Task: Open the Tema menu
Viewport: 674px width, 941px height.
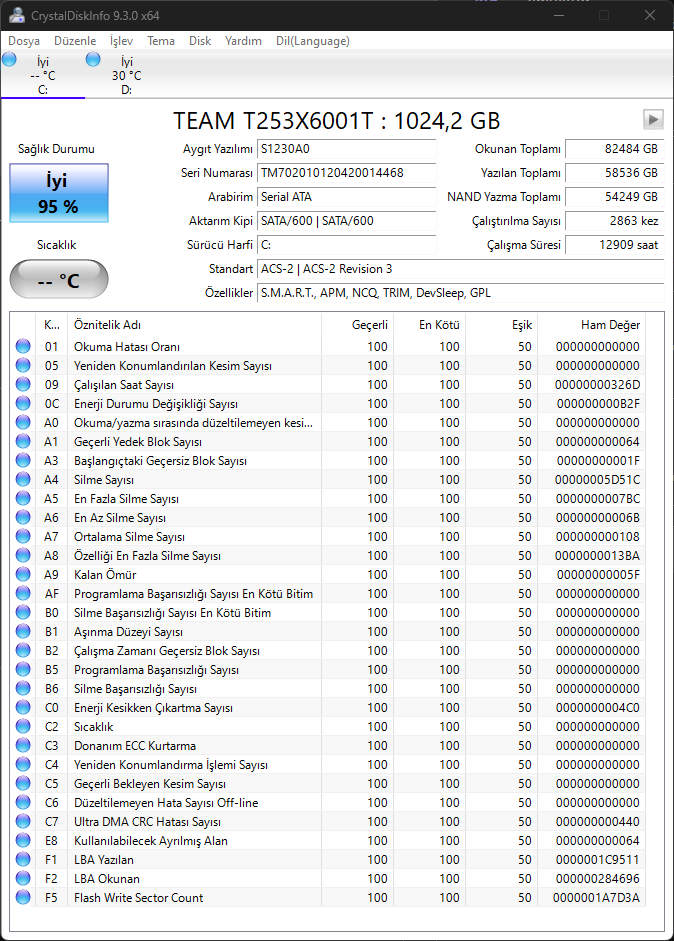Action: click(161, 41)
